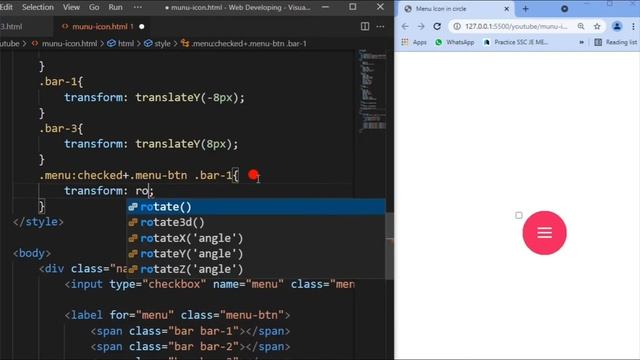Show hidden bookmarks with the chevron
This screenshot has height=360, width=640.
tap(581, 42)
